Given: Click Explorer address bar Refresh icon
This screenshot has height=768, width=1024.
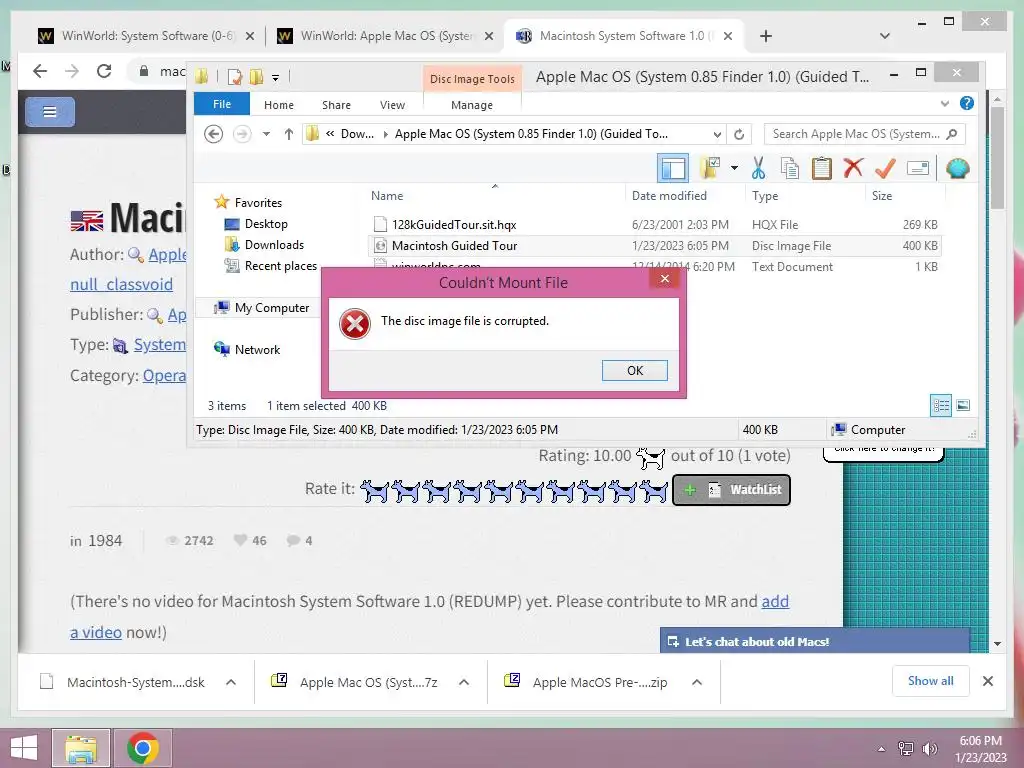Looking at the screenshot, I should [739, 135].
